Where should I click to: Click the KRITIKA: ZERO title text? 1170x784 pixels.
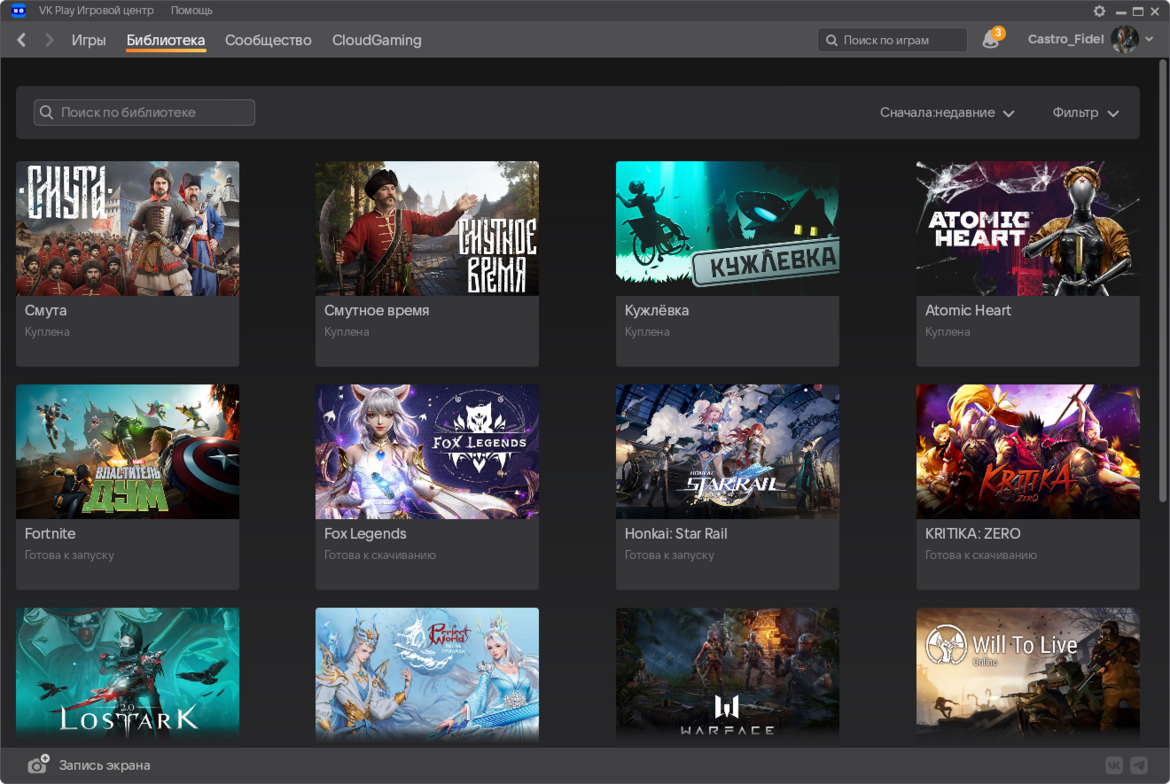(x=973, y=533)
